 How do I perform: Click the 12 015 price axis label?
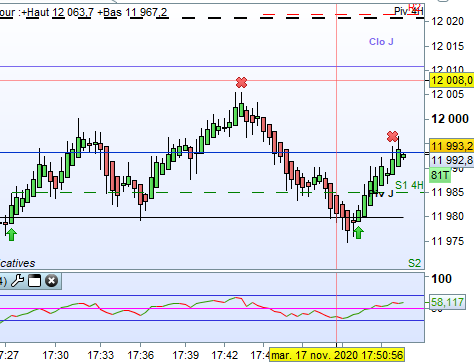point(447,46)
